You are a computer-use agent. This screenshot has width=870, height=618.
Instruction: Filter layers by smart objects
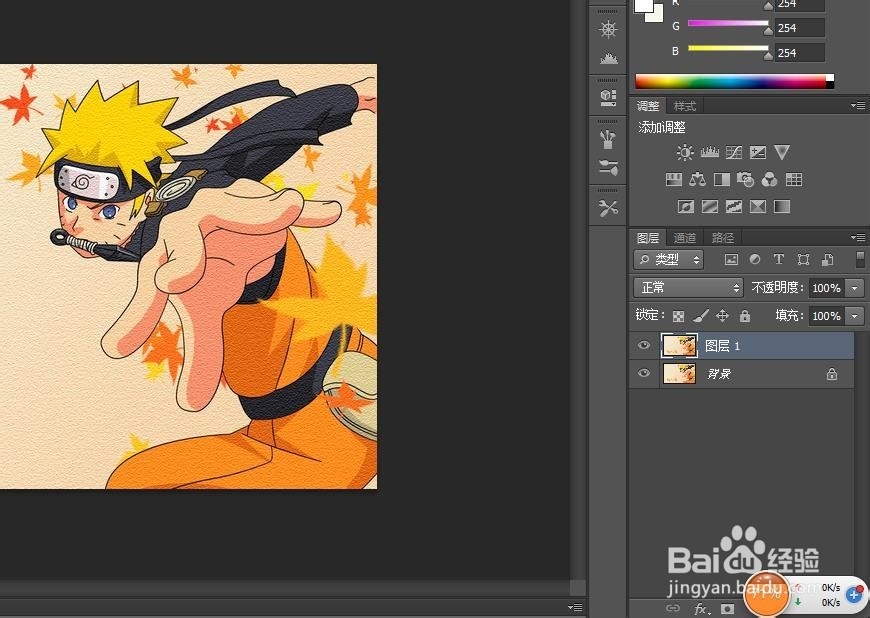827,259
